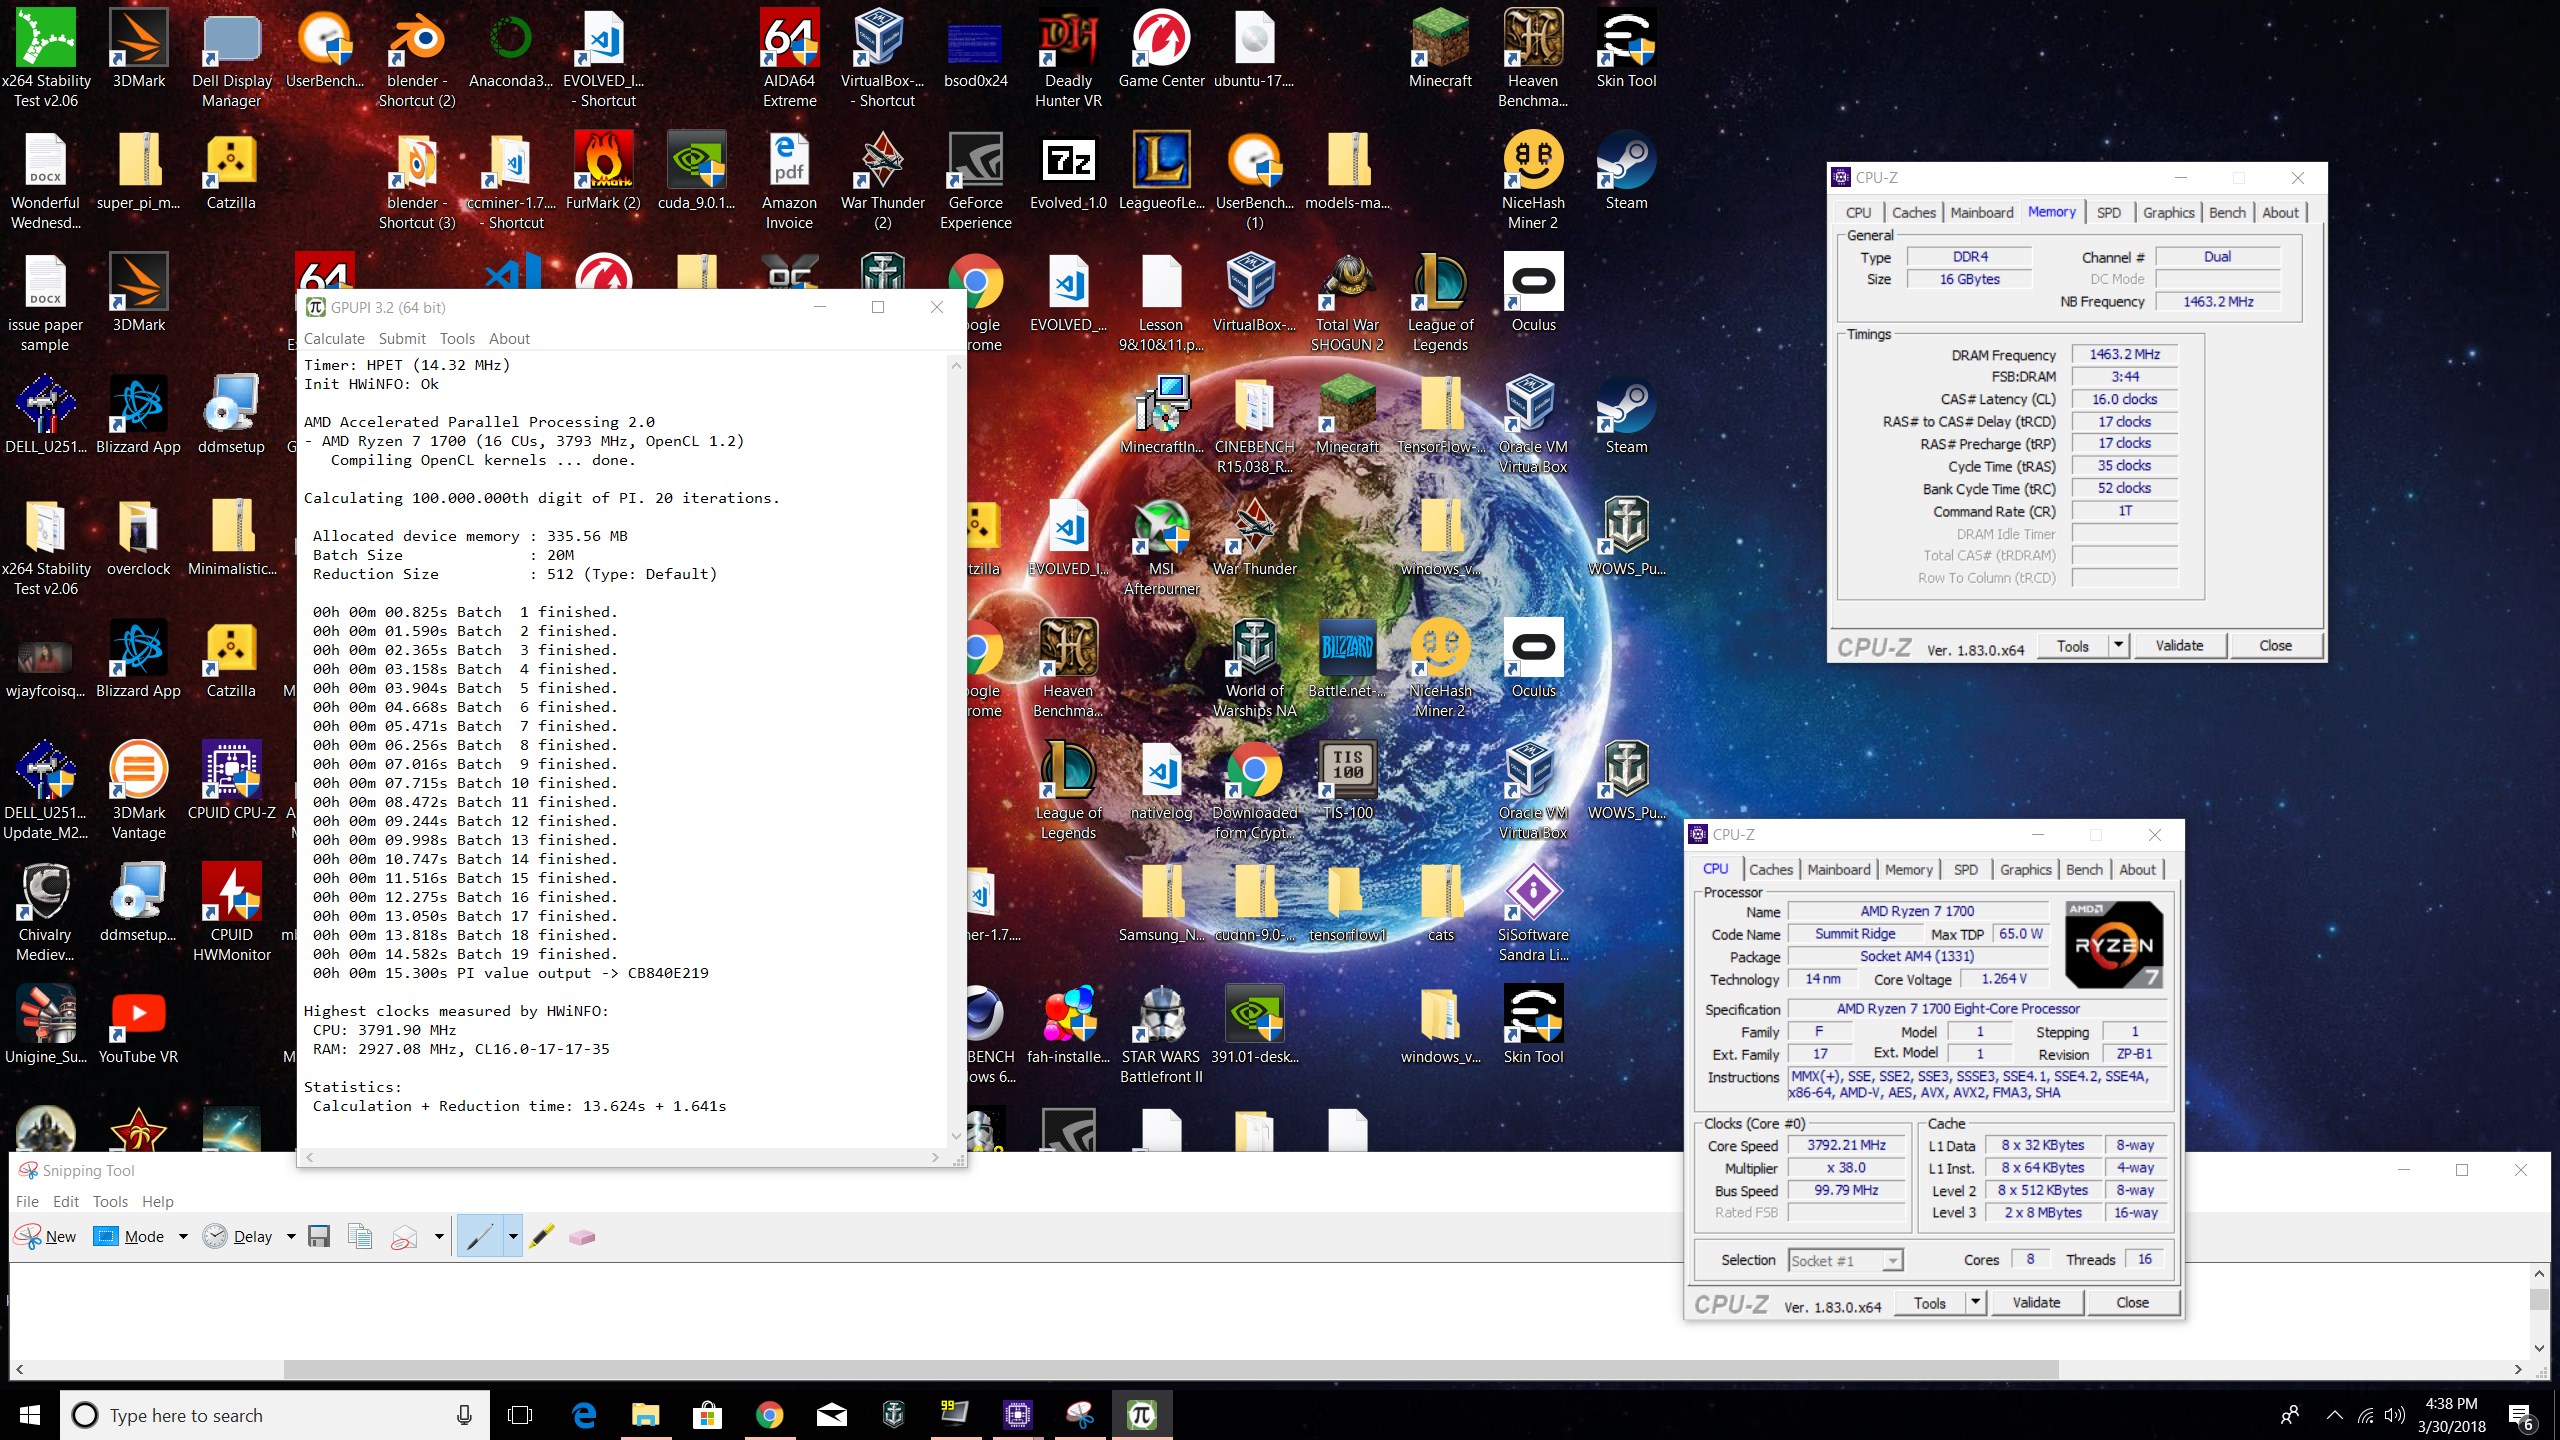Open the File menu in Snipping Tool
The image size is (2560, 1440).
pyautogui.click(x=27, y=1201)
